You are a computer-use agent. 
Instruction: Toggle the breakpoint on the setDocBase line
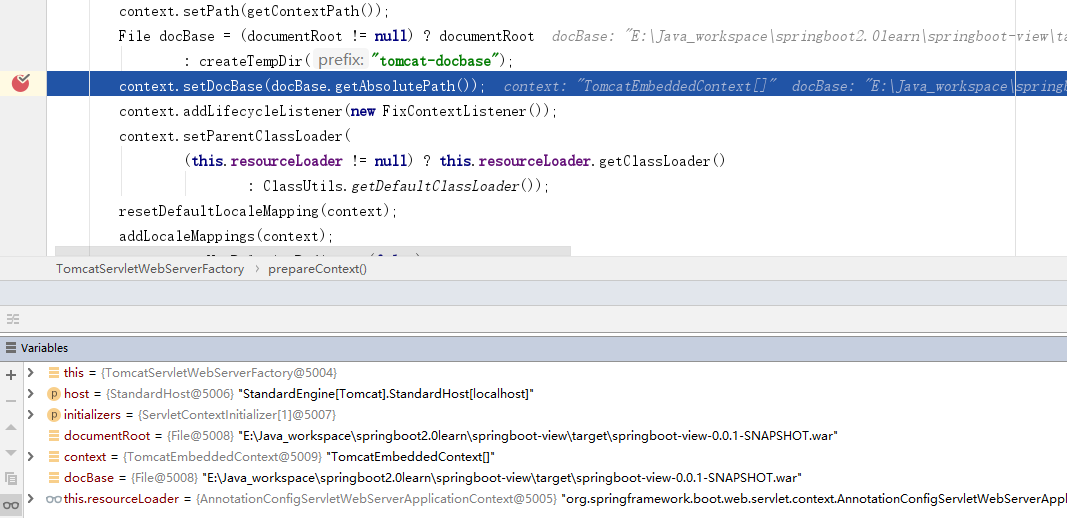[20, 84]
